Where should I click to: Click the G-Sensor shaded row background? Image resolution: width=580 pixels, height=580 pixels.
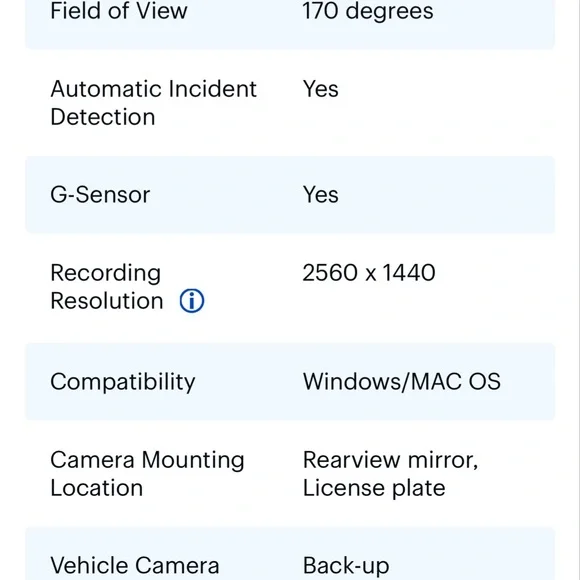[x=290, y=195]
